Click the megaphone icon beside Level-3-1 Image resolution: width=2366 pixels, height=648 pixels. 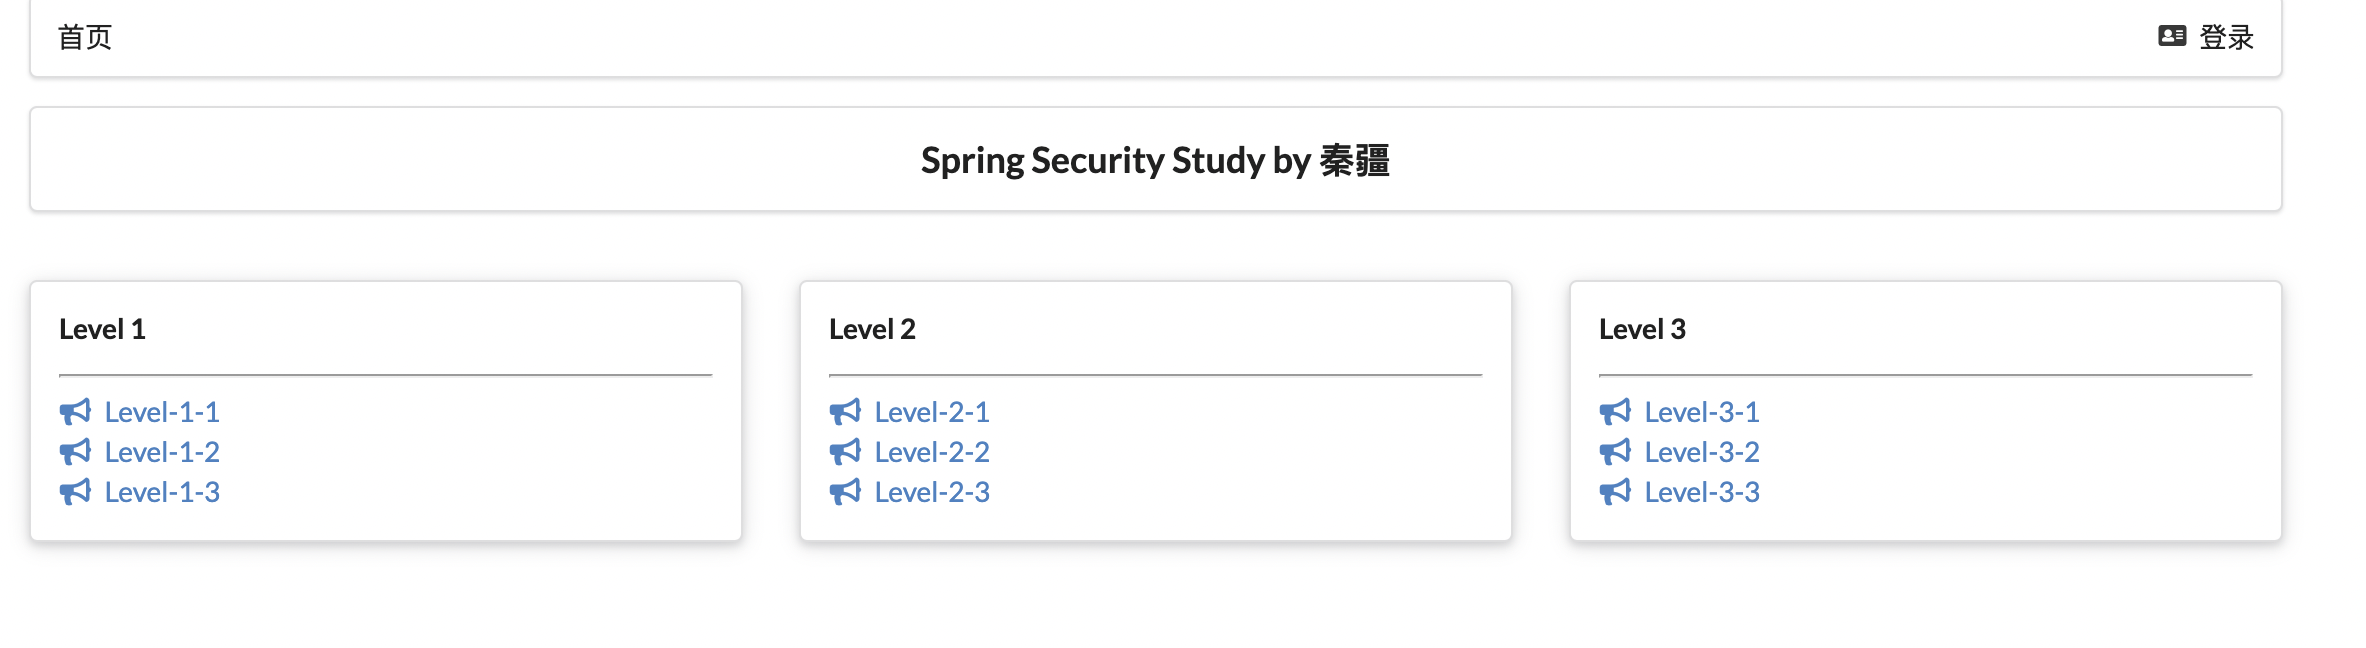coord(1615,412)
